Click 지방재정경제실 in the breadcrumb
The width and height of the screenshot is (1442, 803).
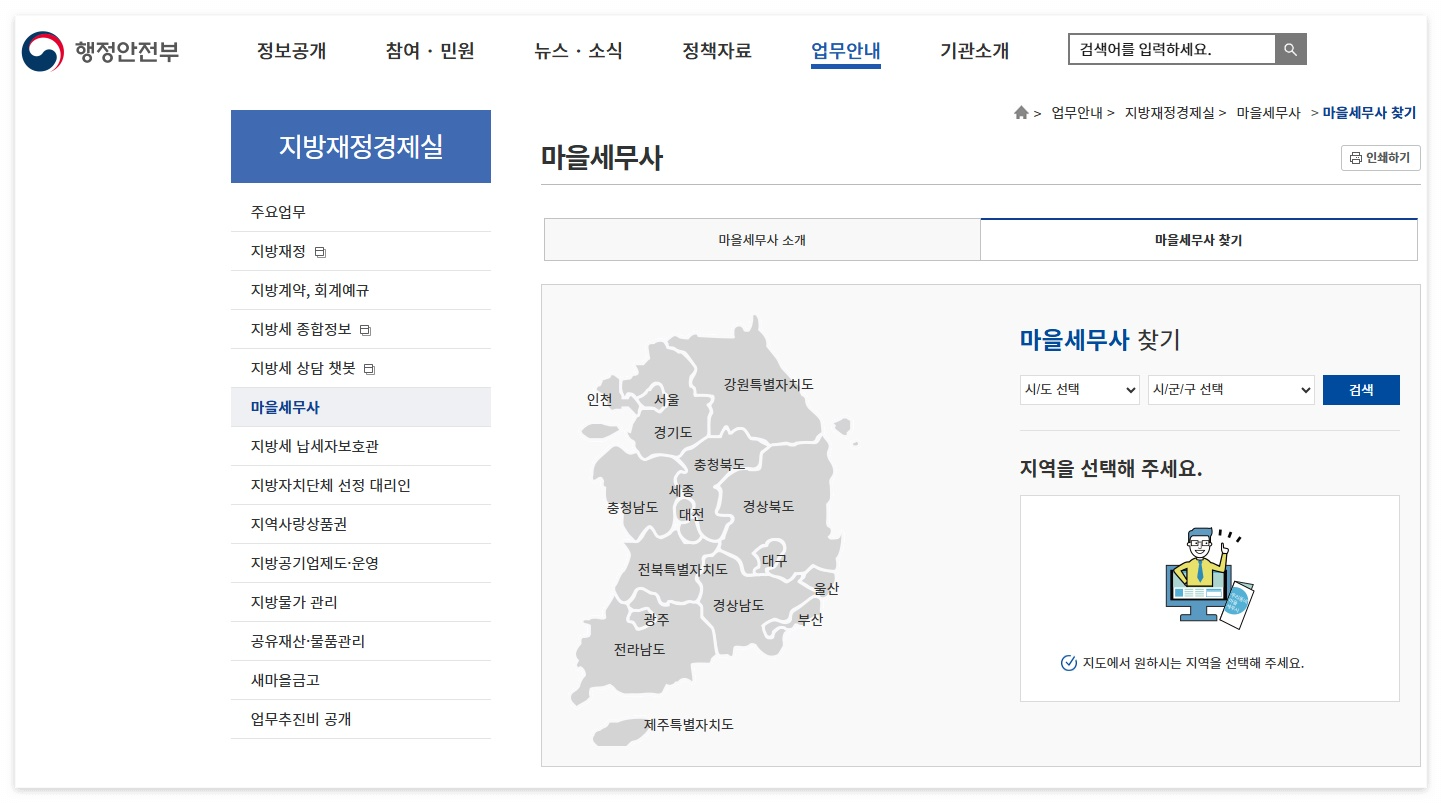point(1169,113)
